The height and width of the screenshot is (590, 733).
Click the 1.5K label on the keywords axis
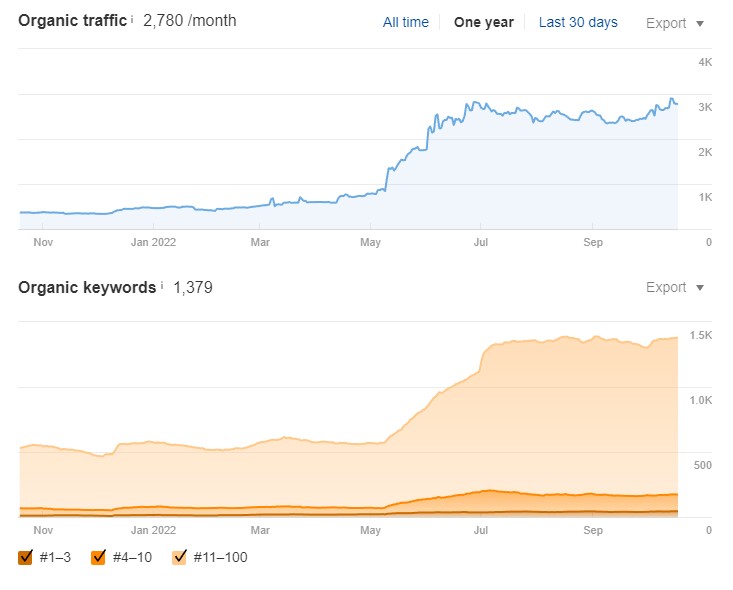coord(700,336)
